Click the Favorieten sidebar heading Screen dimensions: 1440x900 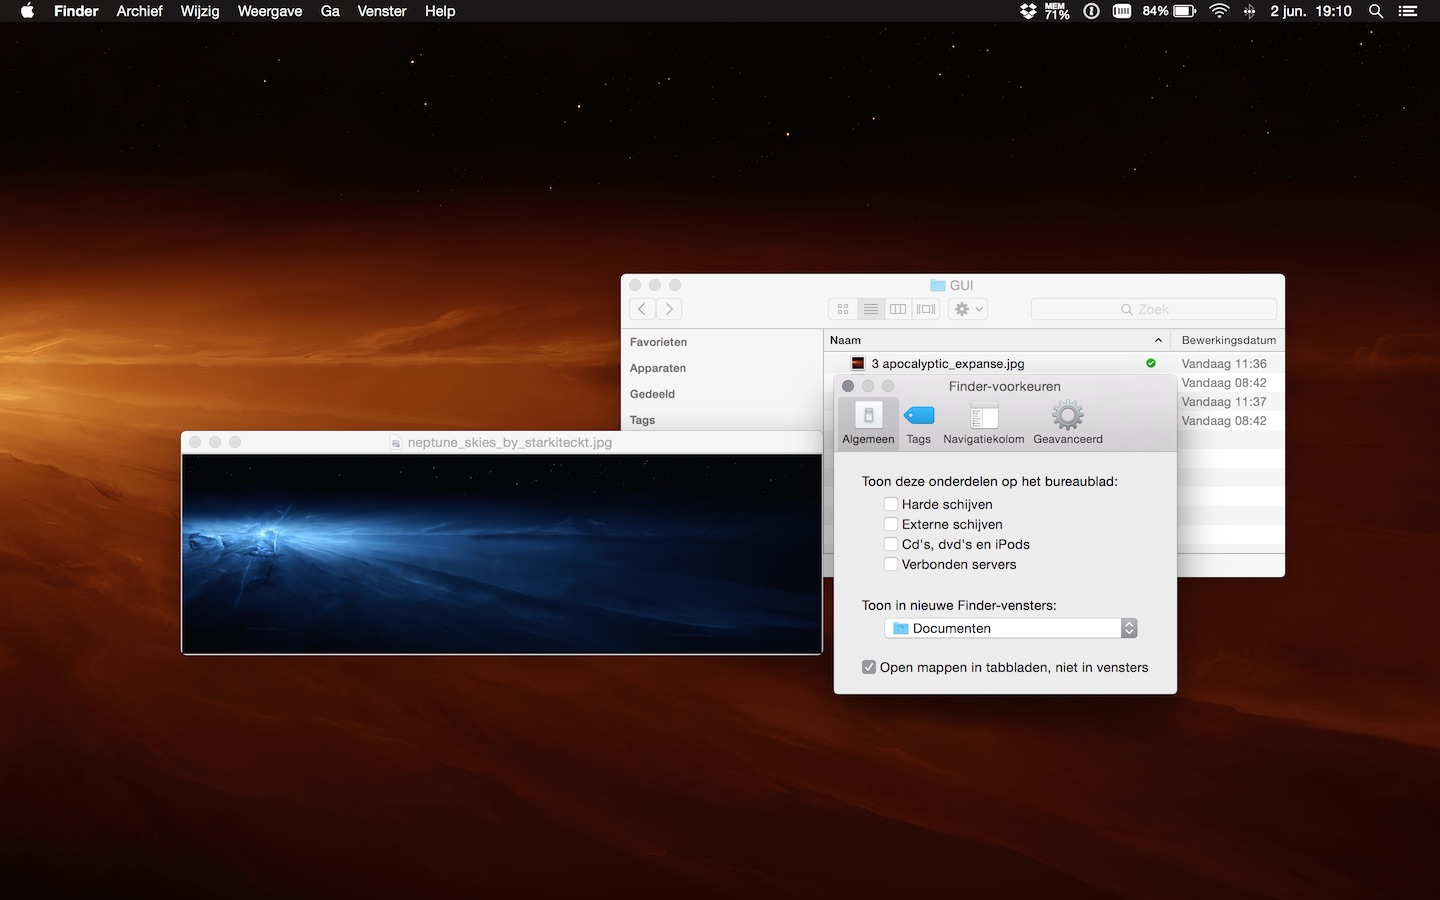[658, 342]
